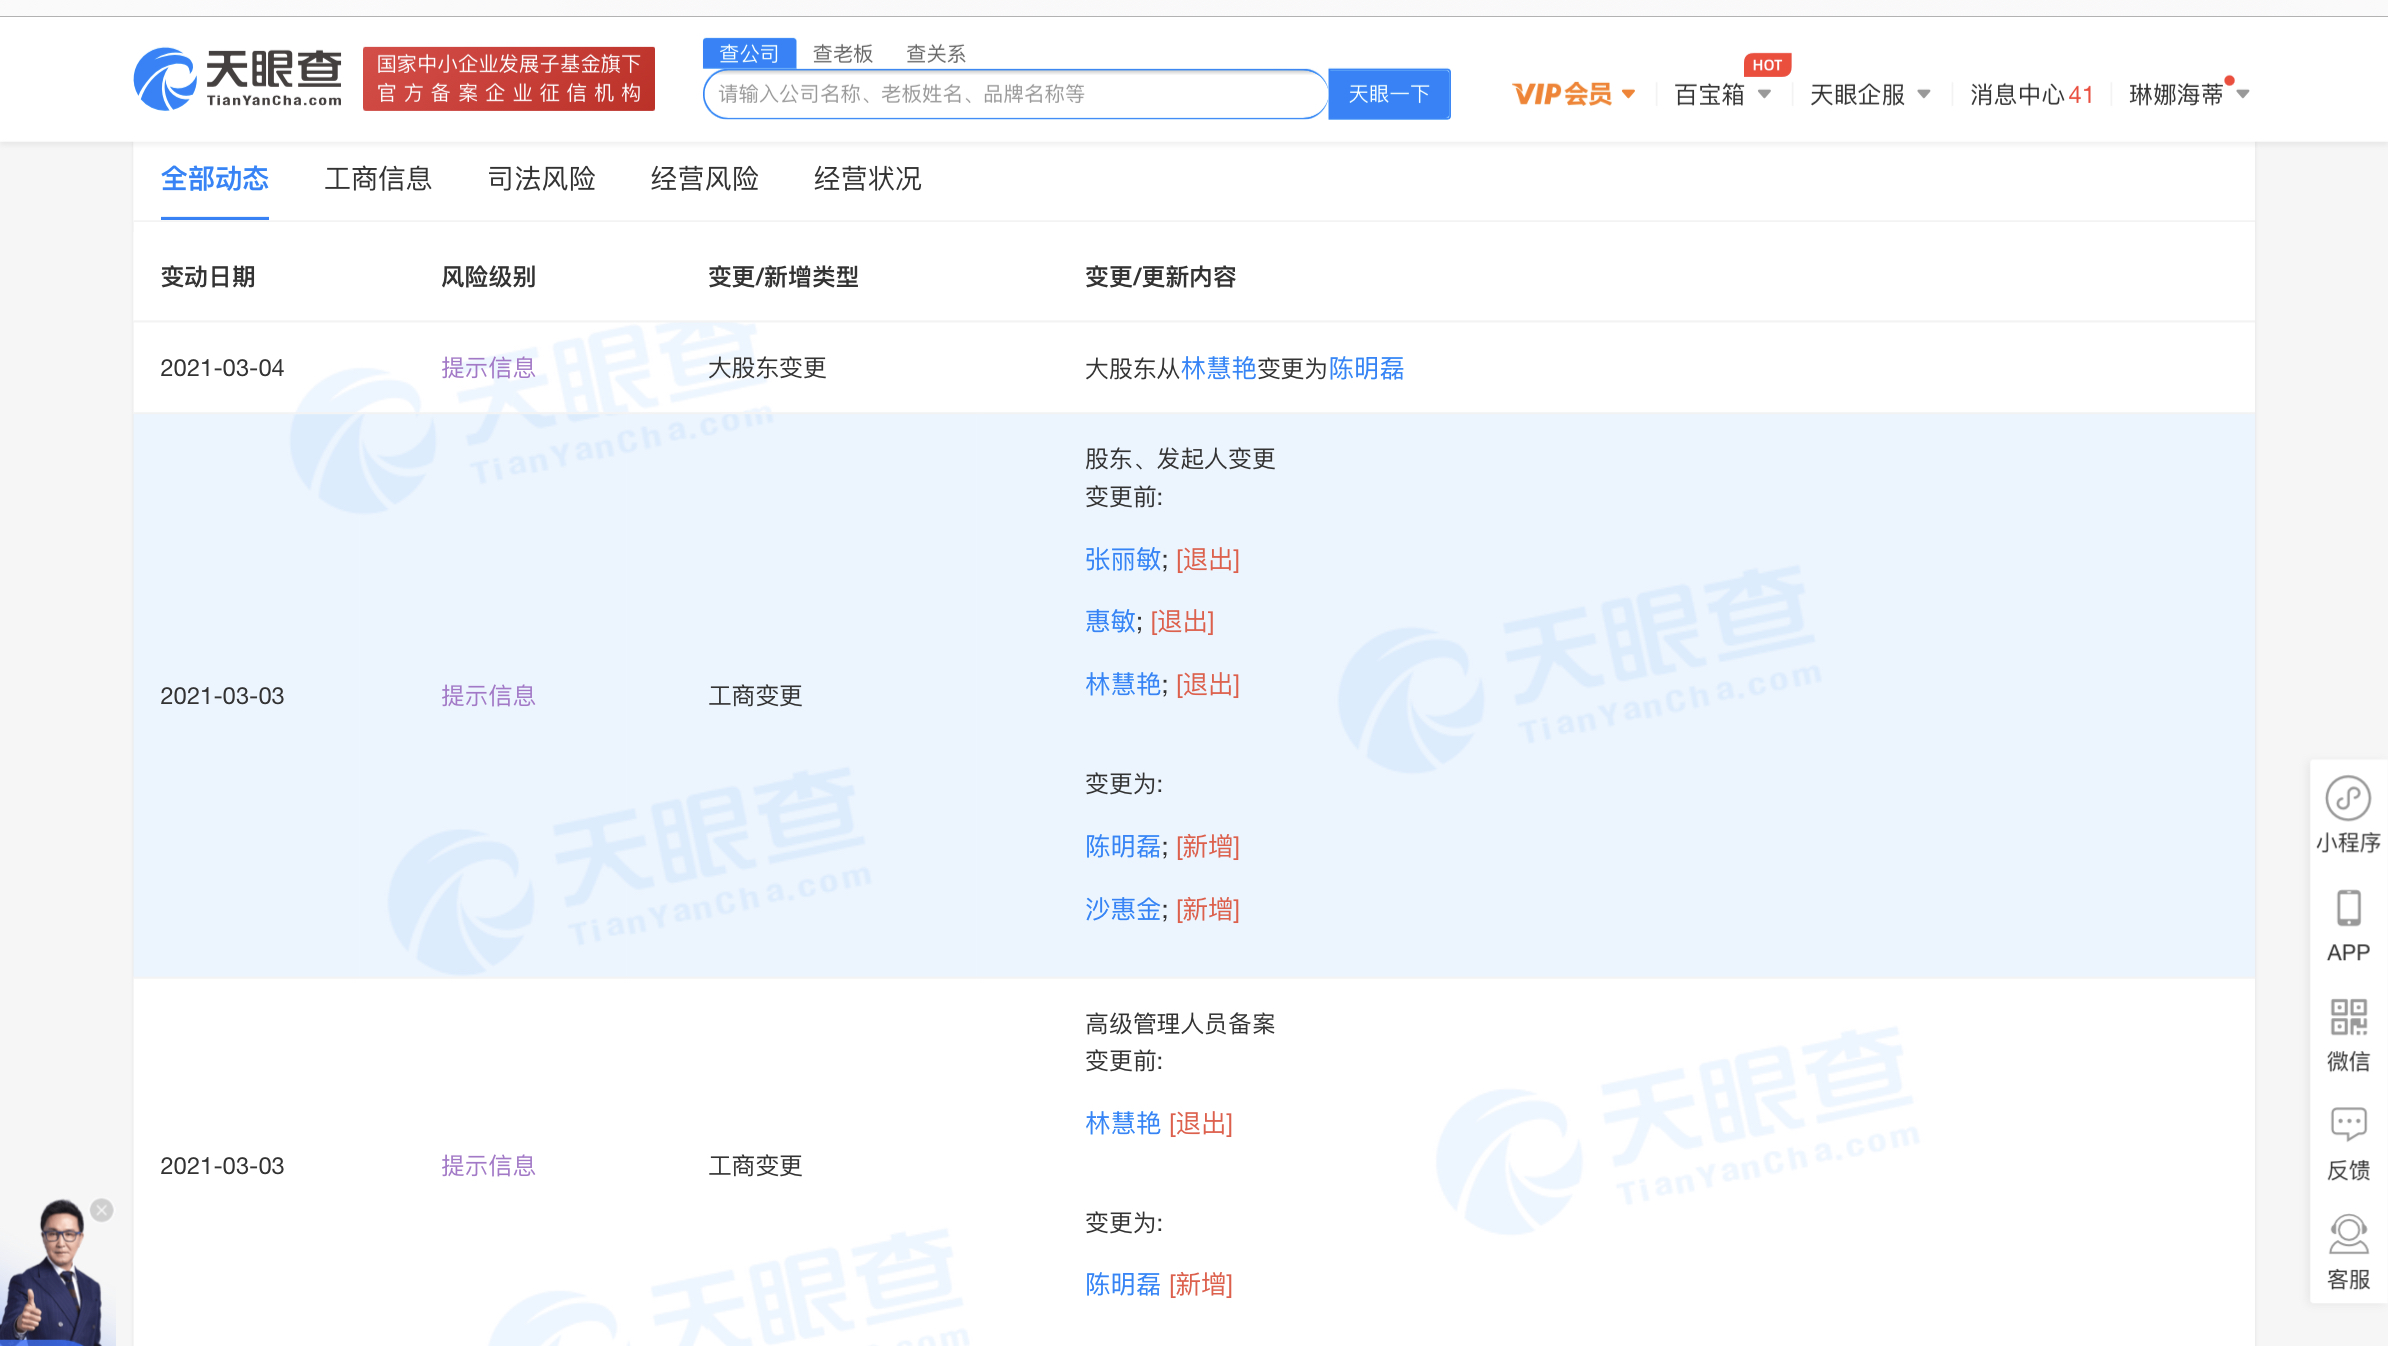
Task: Expand the 百宝箱 dropdown menu
Action: [1722, 94]
